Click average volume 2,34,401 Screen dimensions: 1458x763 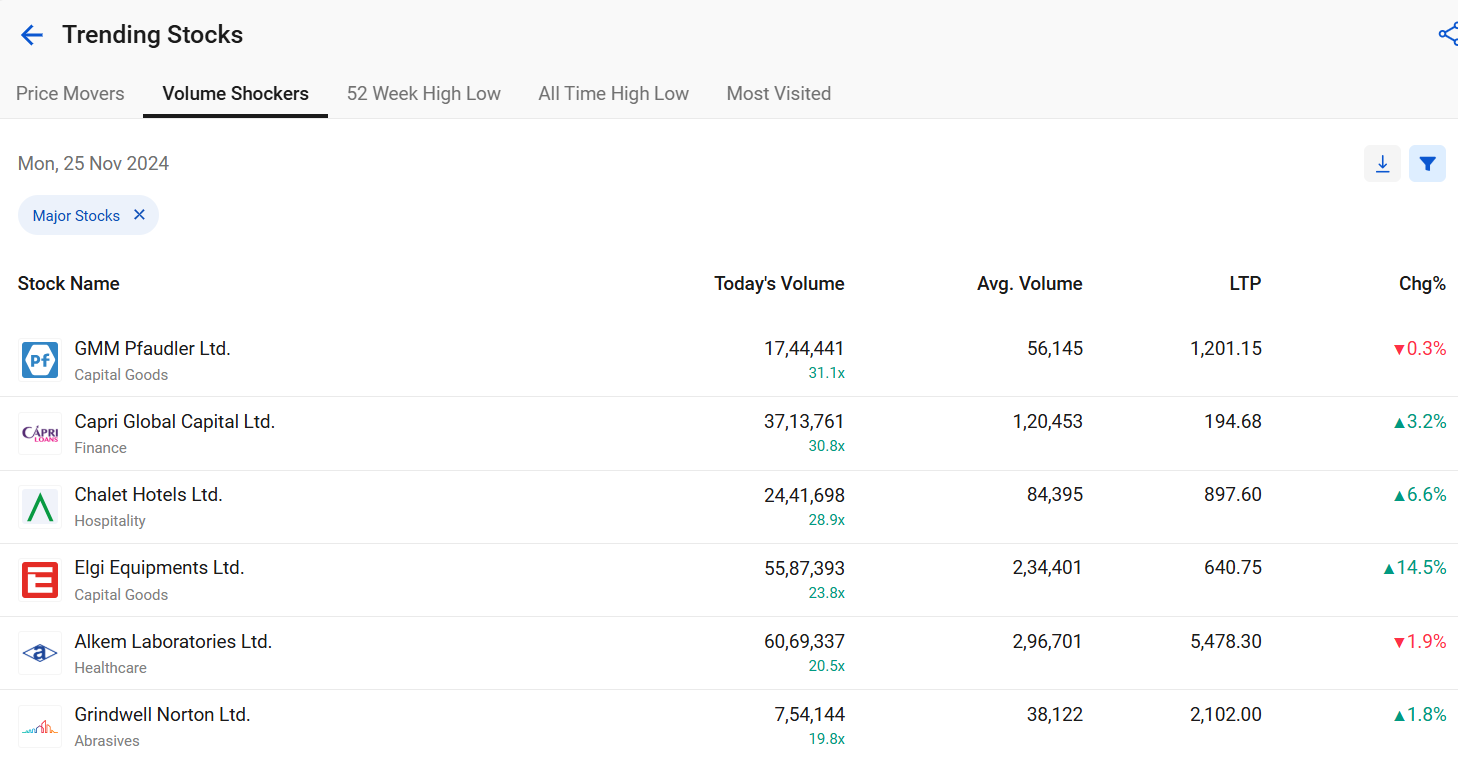click(x=1047, y=567)
